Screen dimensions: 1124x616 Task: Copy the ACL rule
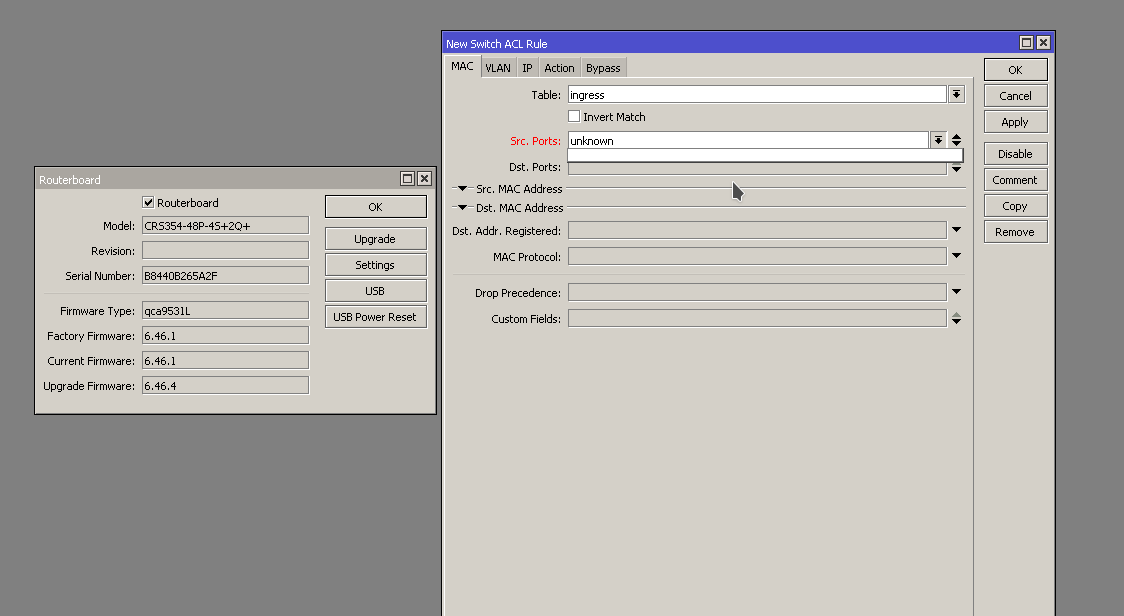click(1016, 206)
